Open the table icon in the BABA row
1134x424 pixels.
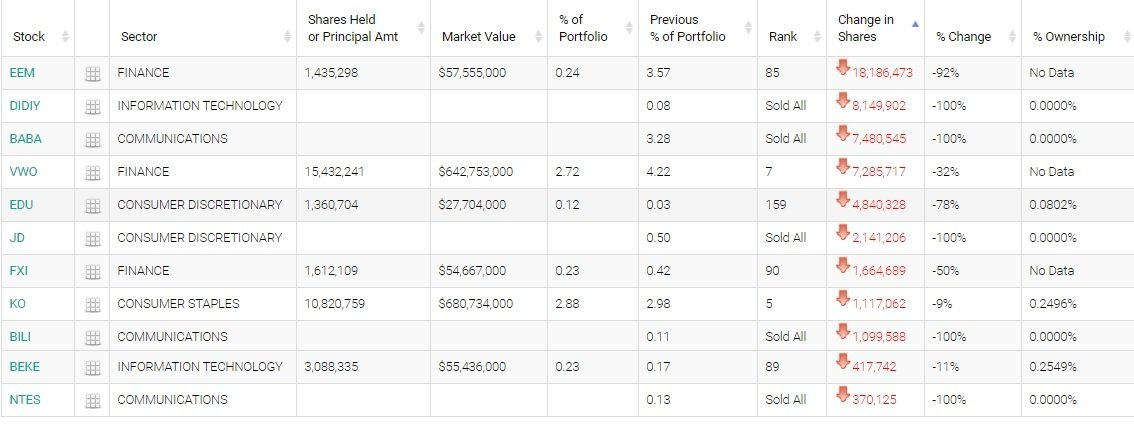(93, 139)
